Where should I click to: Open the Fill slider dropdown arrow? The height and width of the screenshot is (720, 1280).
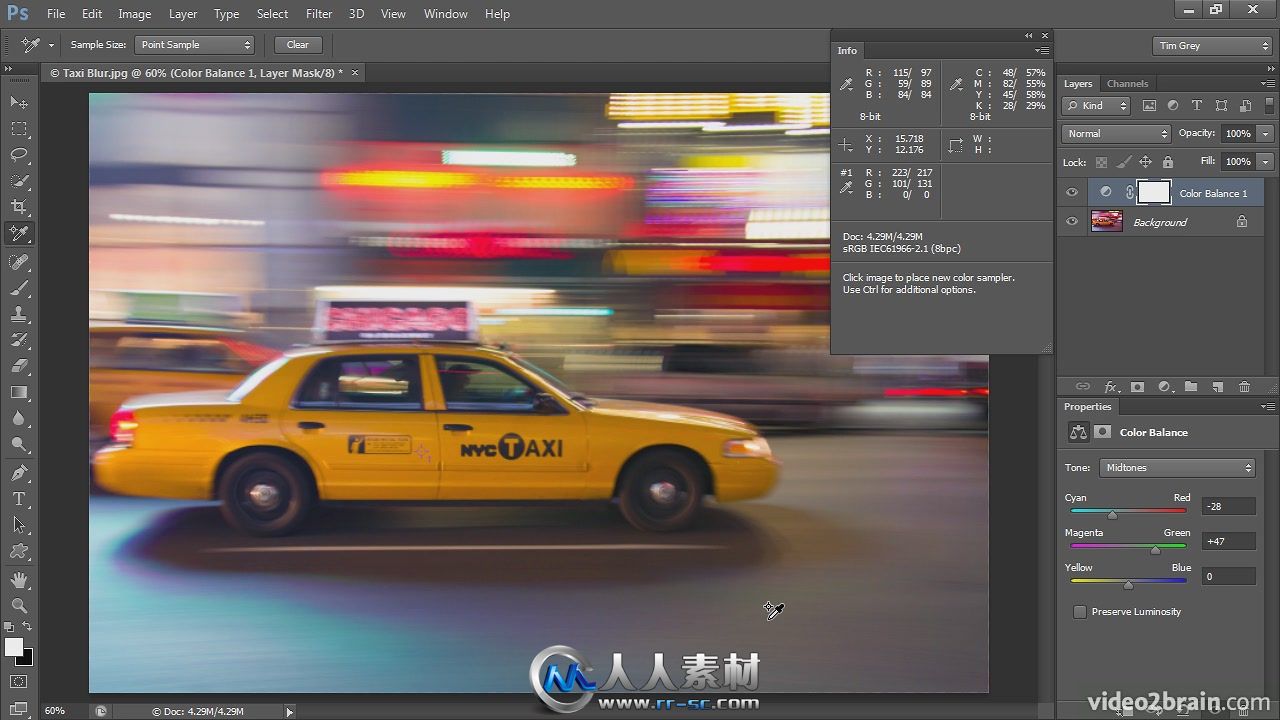[1266, 162]
